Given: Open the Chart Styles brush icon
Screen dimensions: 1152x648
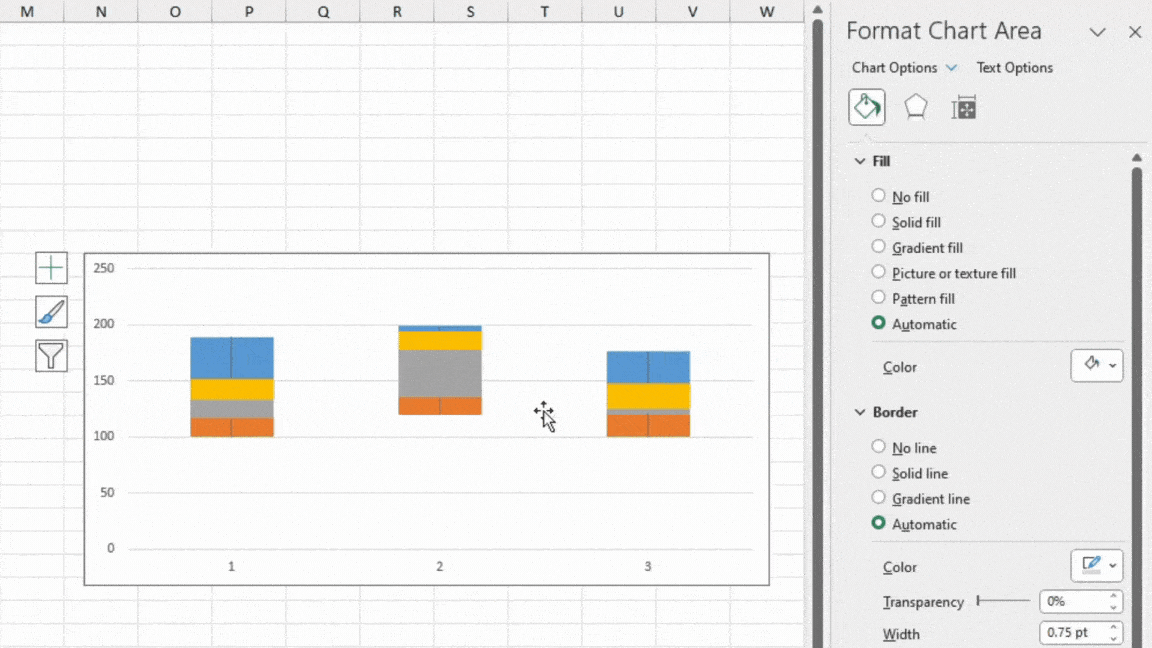Looking at the screenshot, I should click(51, 311).
